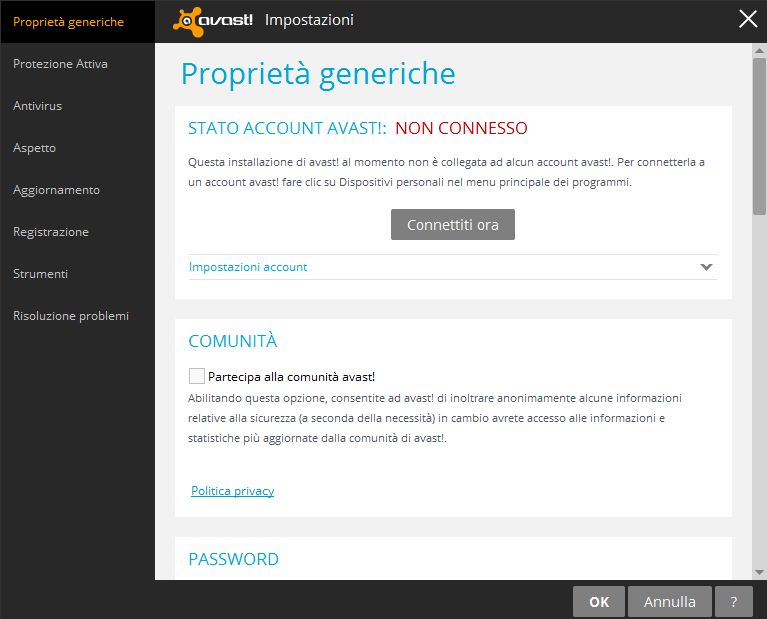Open the Politica privacy link

[x=232, y=491]
